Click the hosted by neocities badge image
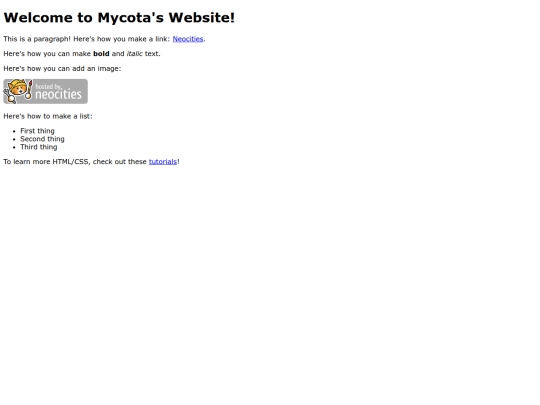Image resolution: width=540 pixels, height=405 pixels. (45, 91)
